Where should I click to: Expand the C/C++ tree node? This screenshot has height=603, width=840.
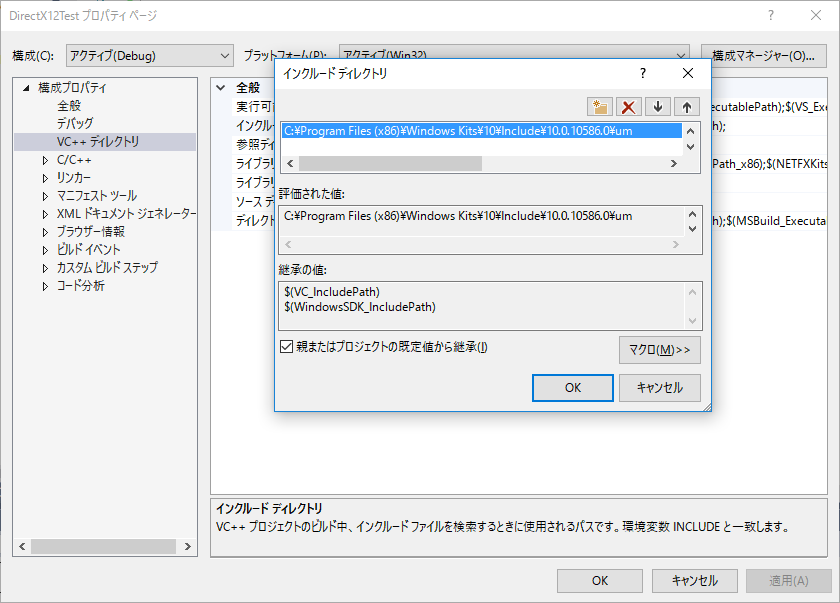pyautogui.click(x=45, y=160)
